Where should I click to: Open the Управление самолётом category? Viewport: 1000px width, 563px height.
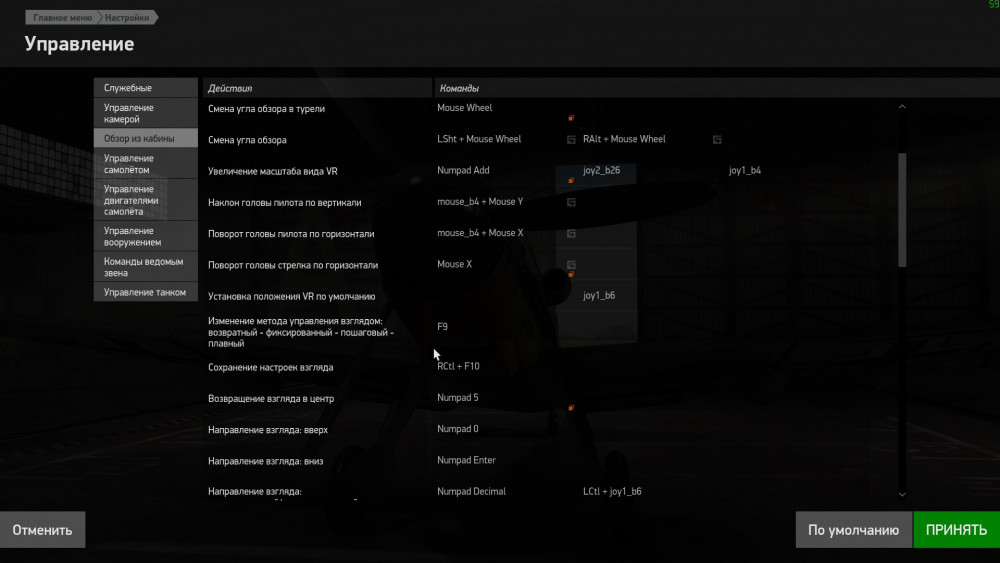coord(145,164)
